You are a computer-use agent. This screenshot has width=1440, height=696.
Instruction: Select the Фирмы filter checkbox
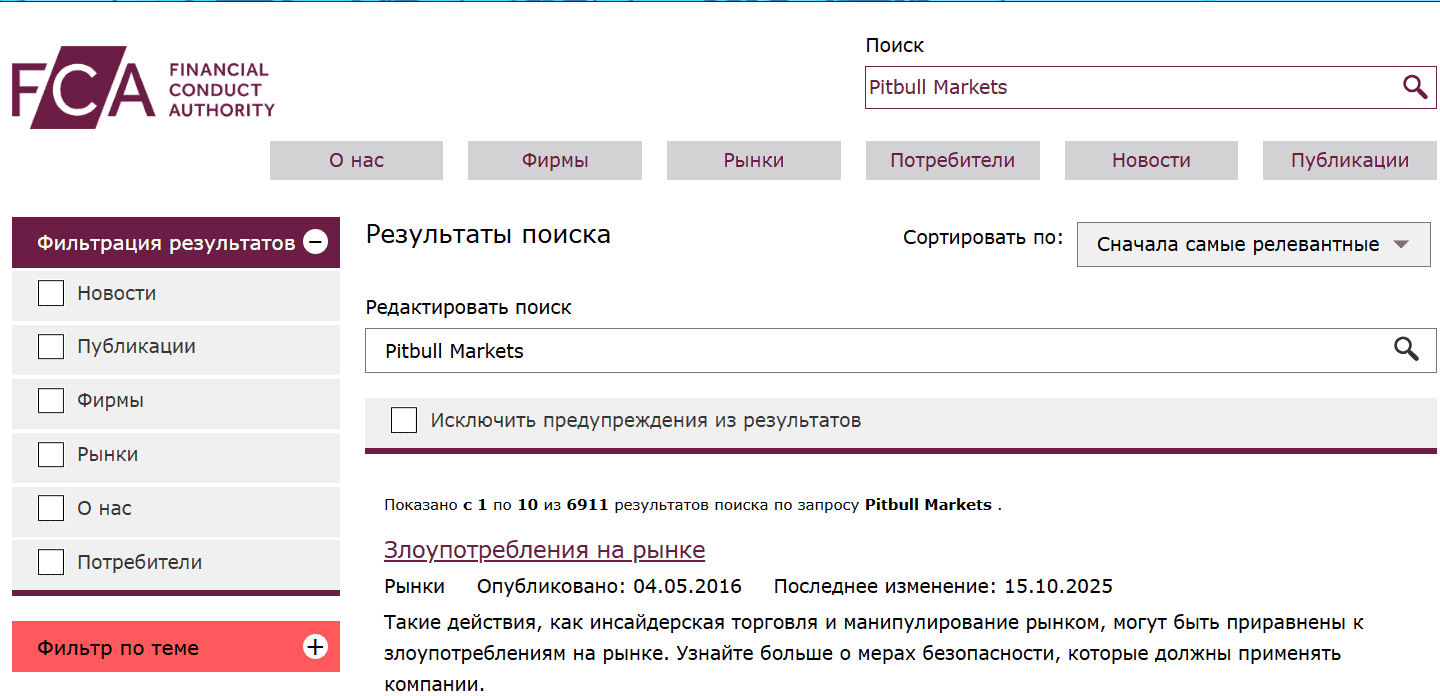pyautogui.click(x=50, y=400)
